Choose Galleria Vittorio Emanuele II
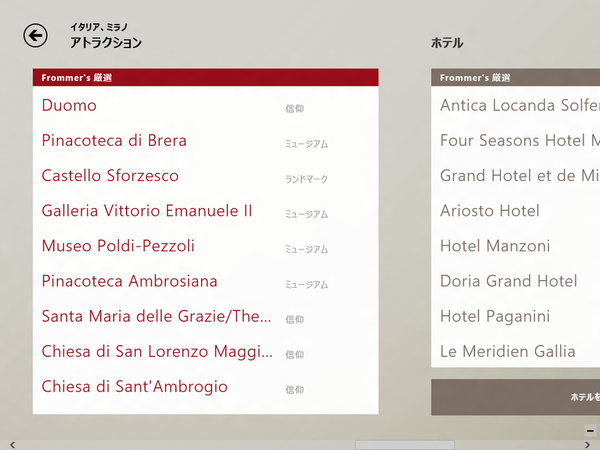The image size is (600, 450). coord(147,211)
